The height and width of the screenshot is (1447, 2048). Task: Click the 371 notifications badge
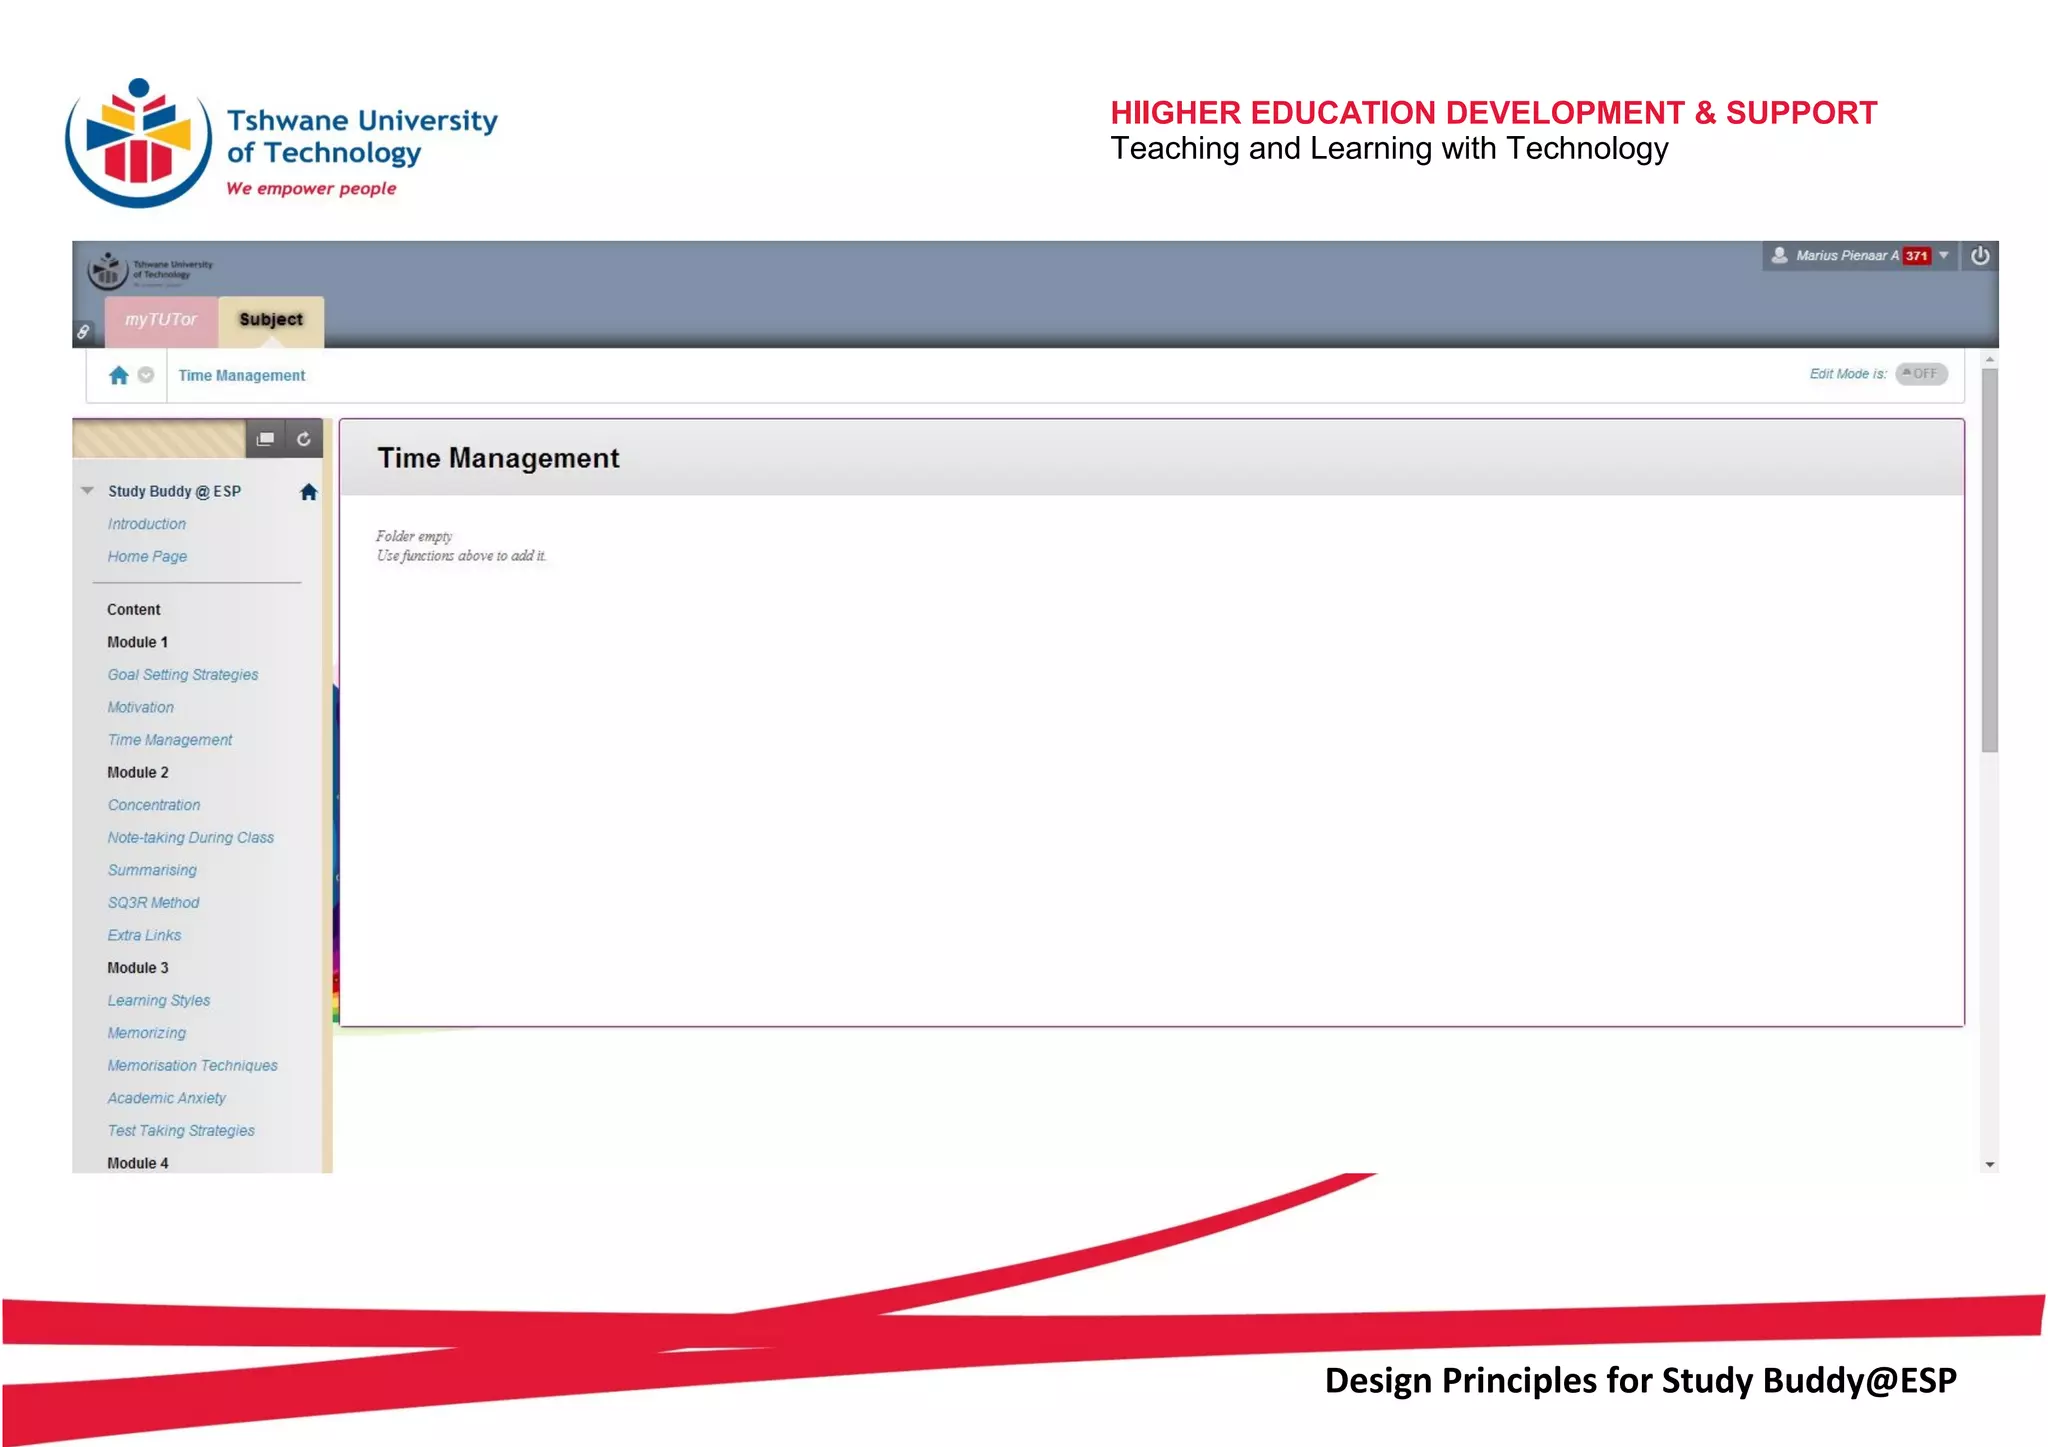(1916, 256)
